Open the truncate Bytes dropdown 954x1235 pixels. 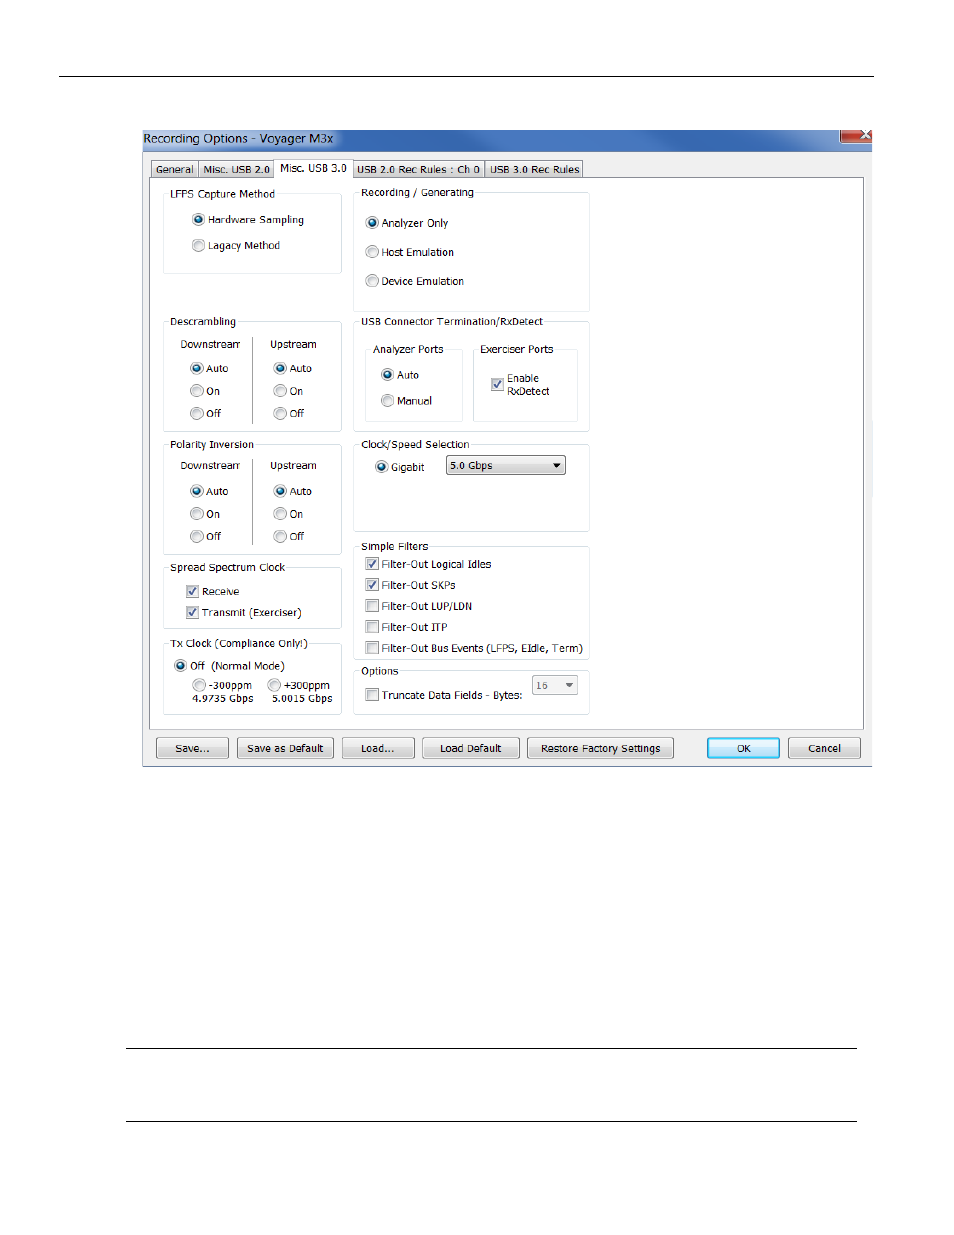coord(555,686)
